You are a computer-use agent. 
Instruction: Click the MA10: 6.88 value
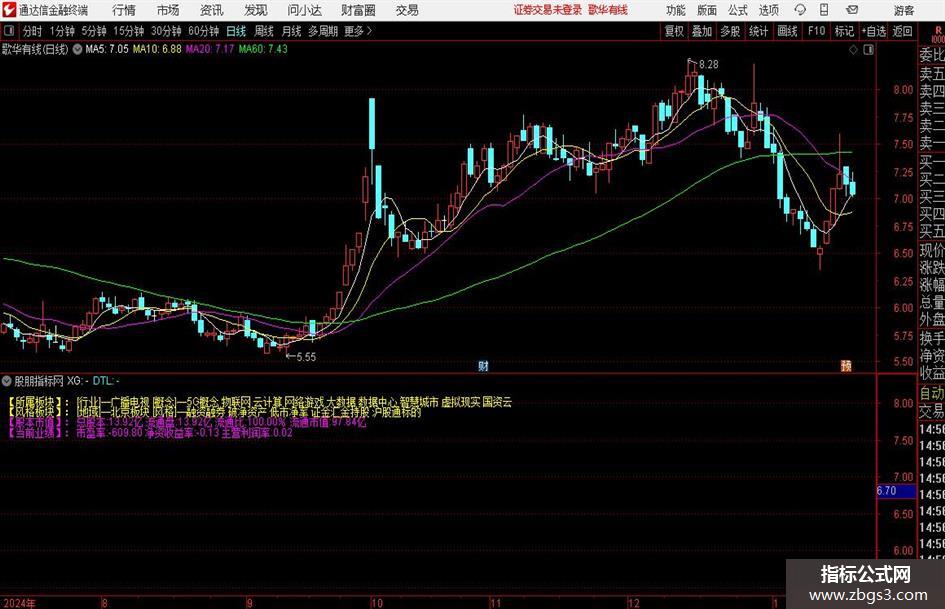click(x=157, y=49)
